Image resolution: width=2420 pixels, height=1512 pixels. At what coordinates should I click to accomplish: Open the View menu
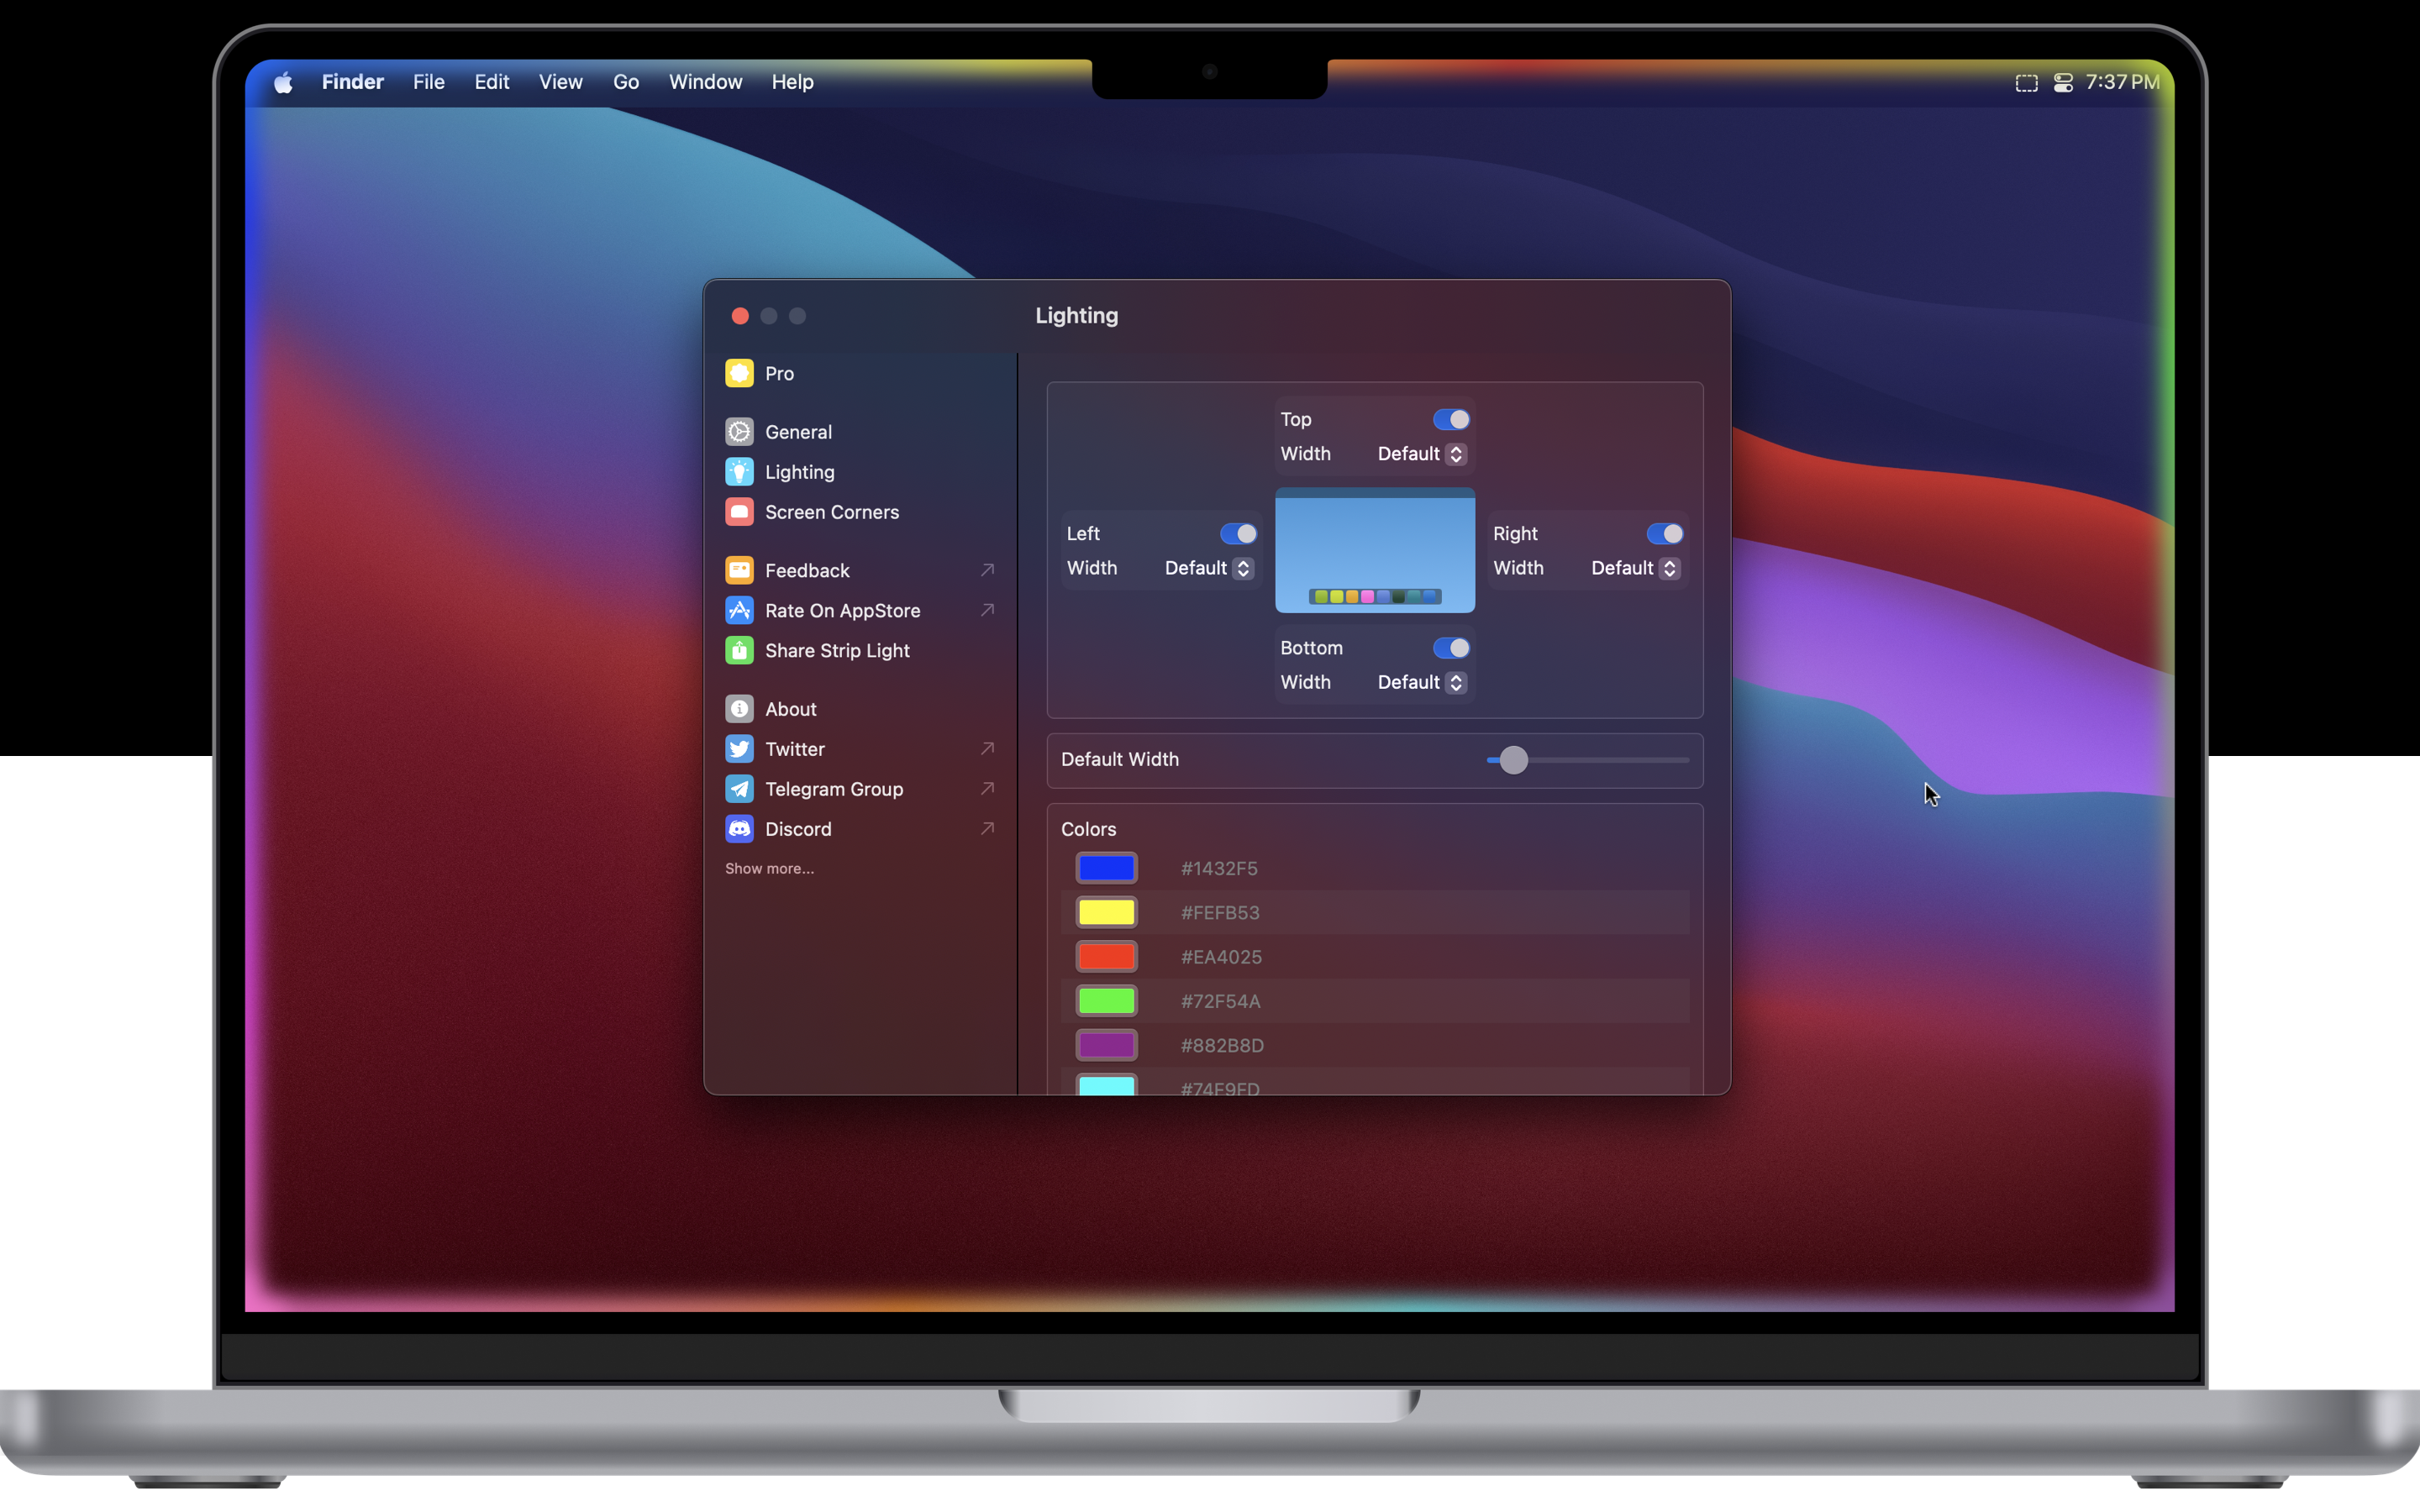[x=561, y=82]
